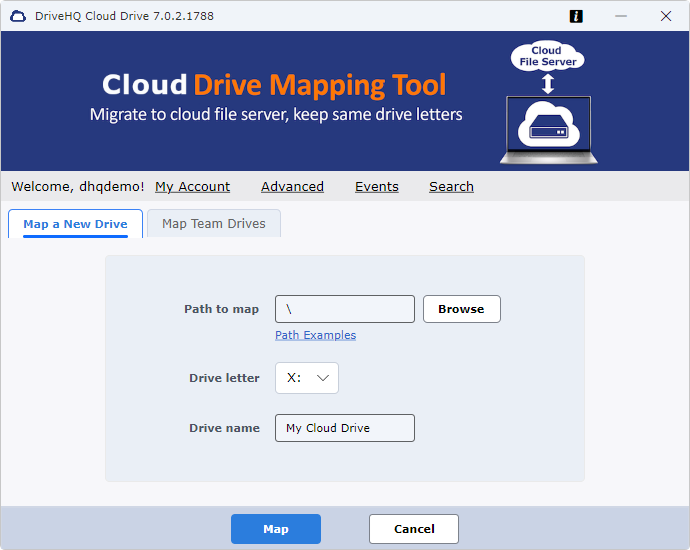Image resolution: width=690 pixels, height=550 pixels.
Task: Click the DriveHQ cloud logo icon
Action: coord(18,16)
